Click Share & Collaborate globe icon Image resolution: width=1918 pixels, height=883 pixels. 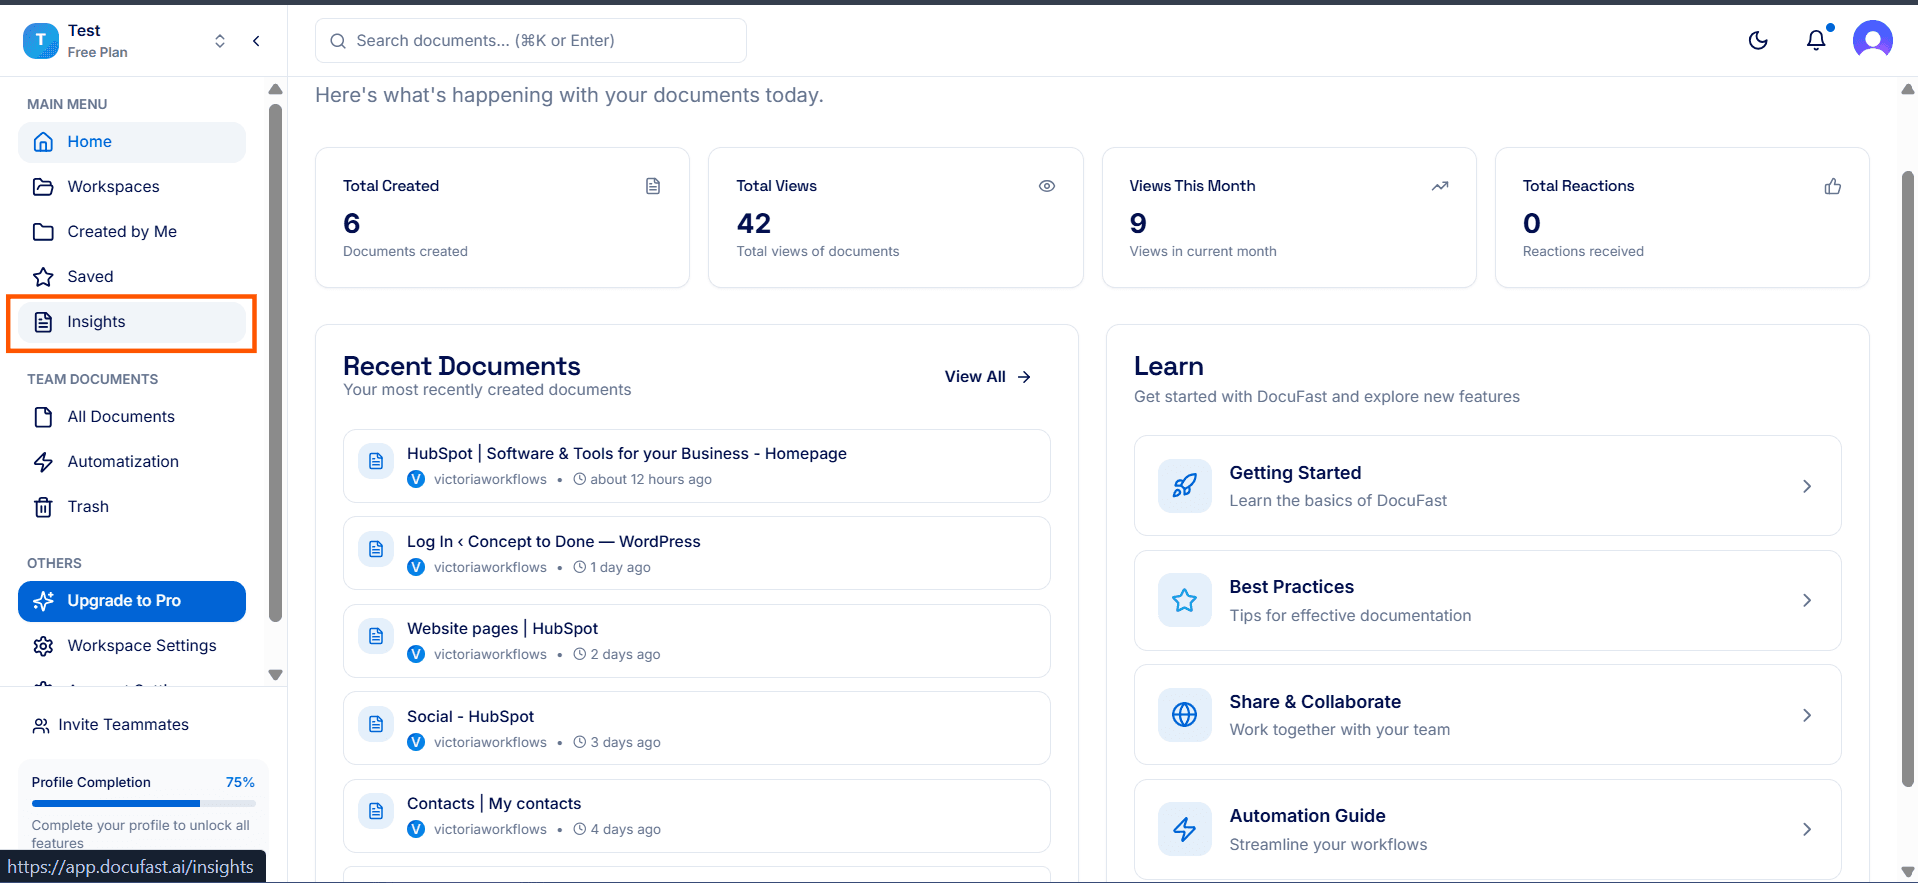1185,715
